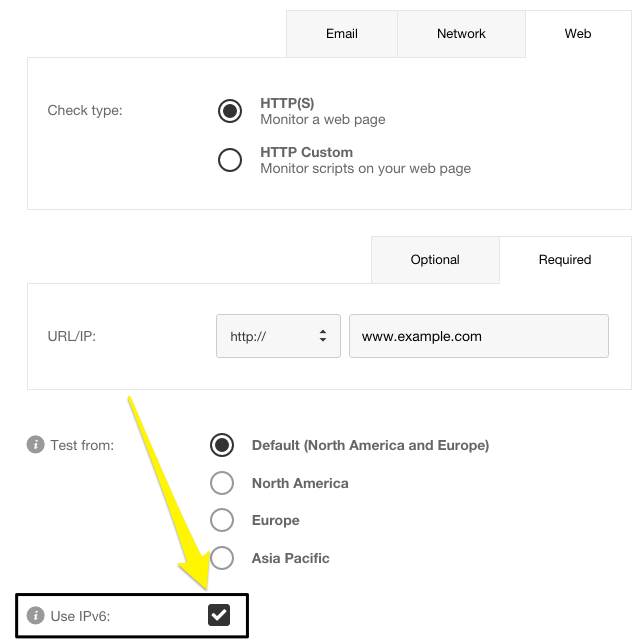Image resolution: width=638 pixels, height=644 pixels.
Task: Select Europe as the test location
Action: [x=222, y=520]
